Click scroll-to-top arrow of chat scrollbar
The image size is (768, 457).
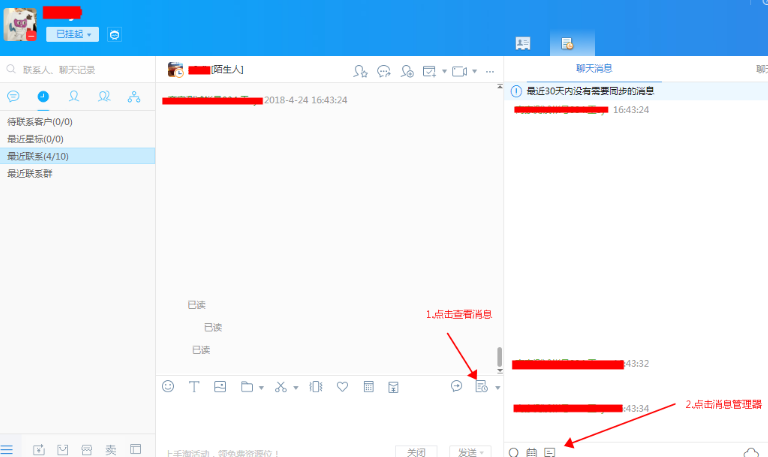click(x=500, y=86)
